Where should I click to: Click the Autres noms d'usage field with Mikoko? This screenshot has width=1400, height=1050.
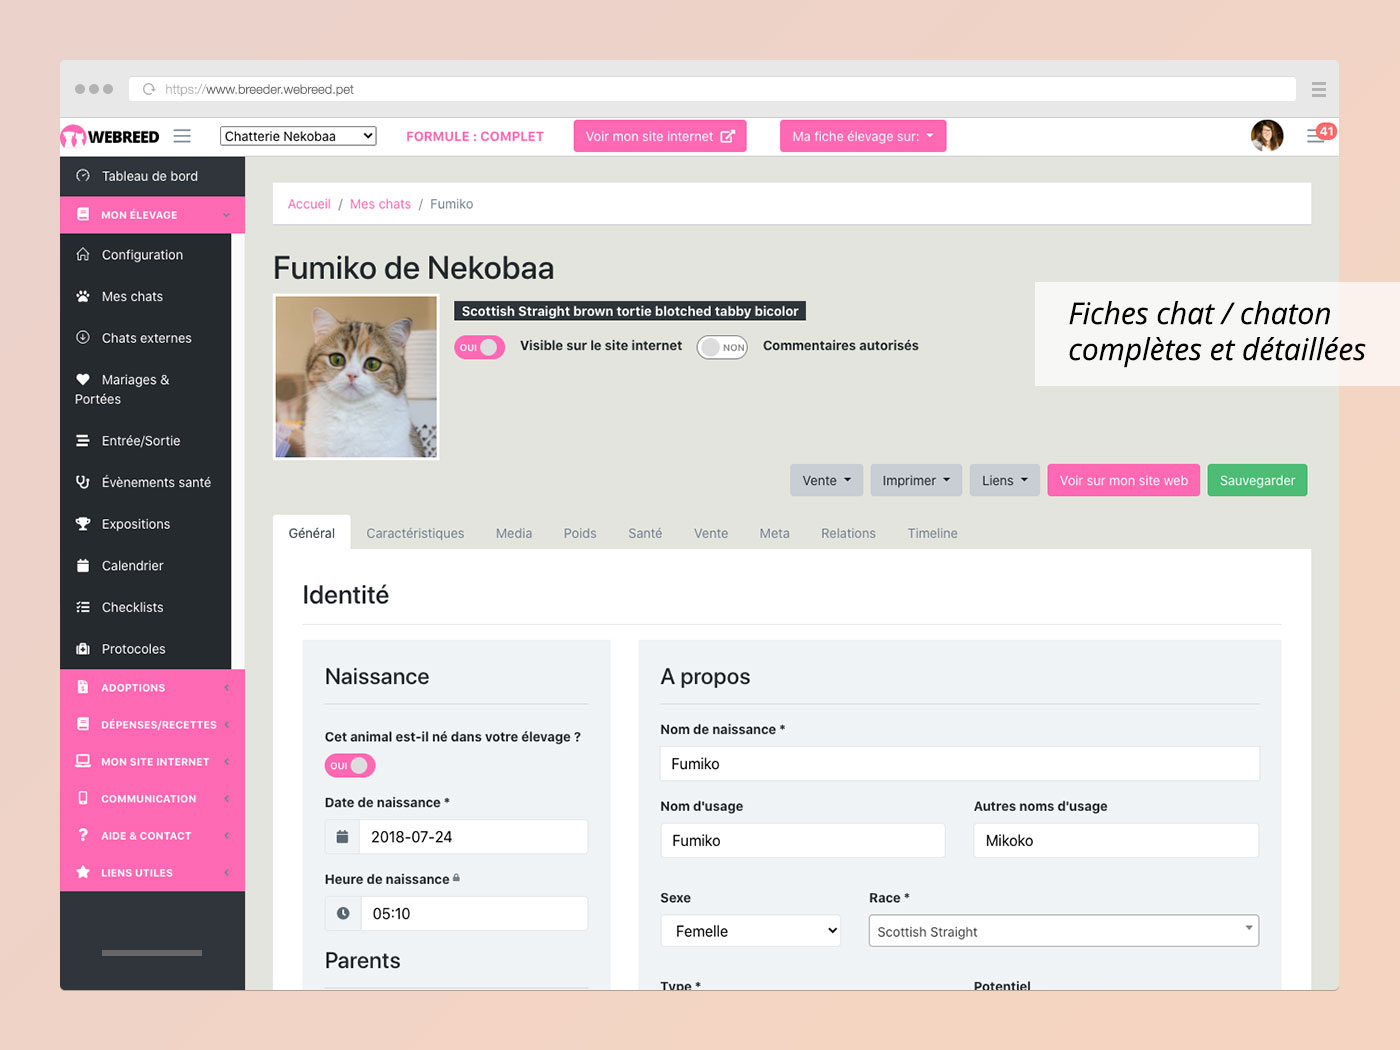pos(1116,841)
